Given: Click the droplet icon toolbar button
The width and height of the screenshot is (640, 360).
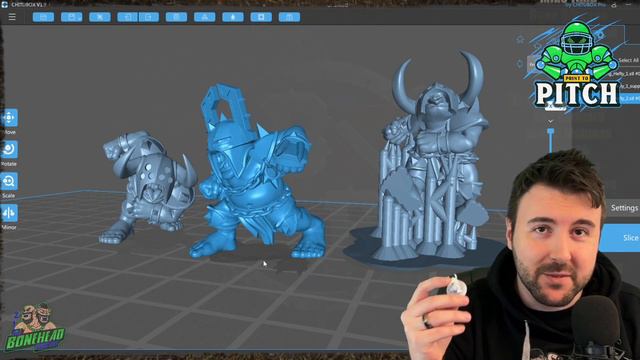Looking at the screenshot, I should coord(233,17).
